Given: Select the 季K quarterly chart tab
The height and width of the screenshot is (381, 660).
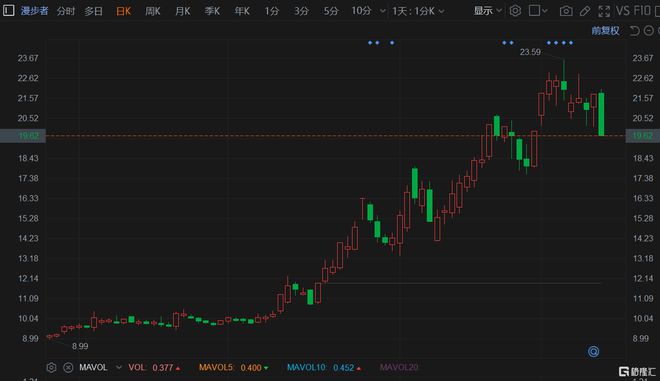Looking at the screenshot, I should tap(212, 11).
